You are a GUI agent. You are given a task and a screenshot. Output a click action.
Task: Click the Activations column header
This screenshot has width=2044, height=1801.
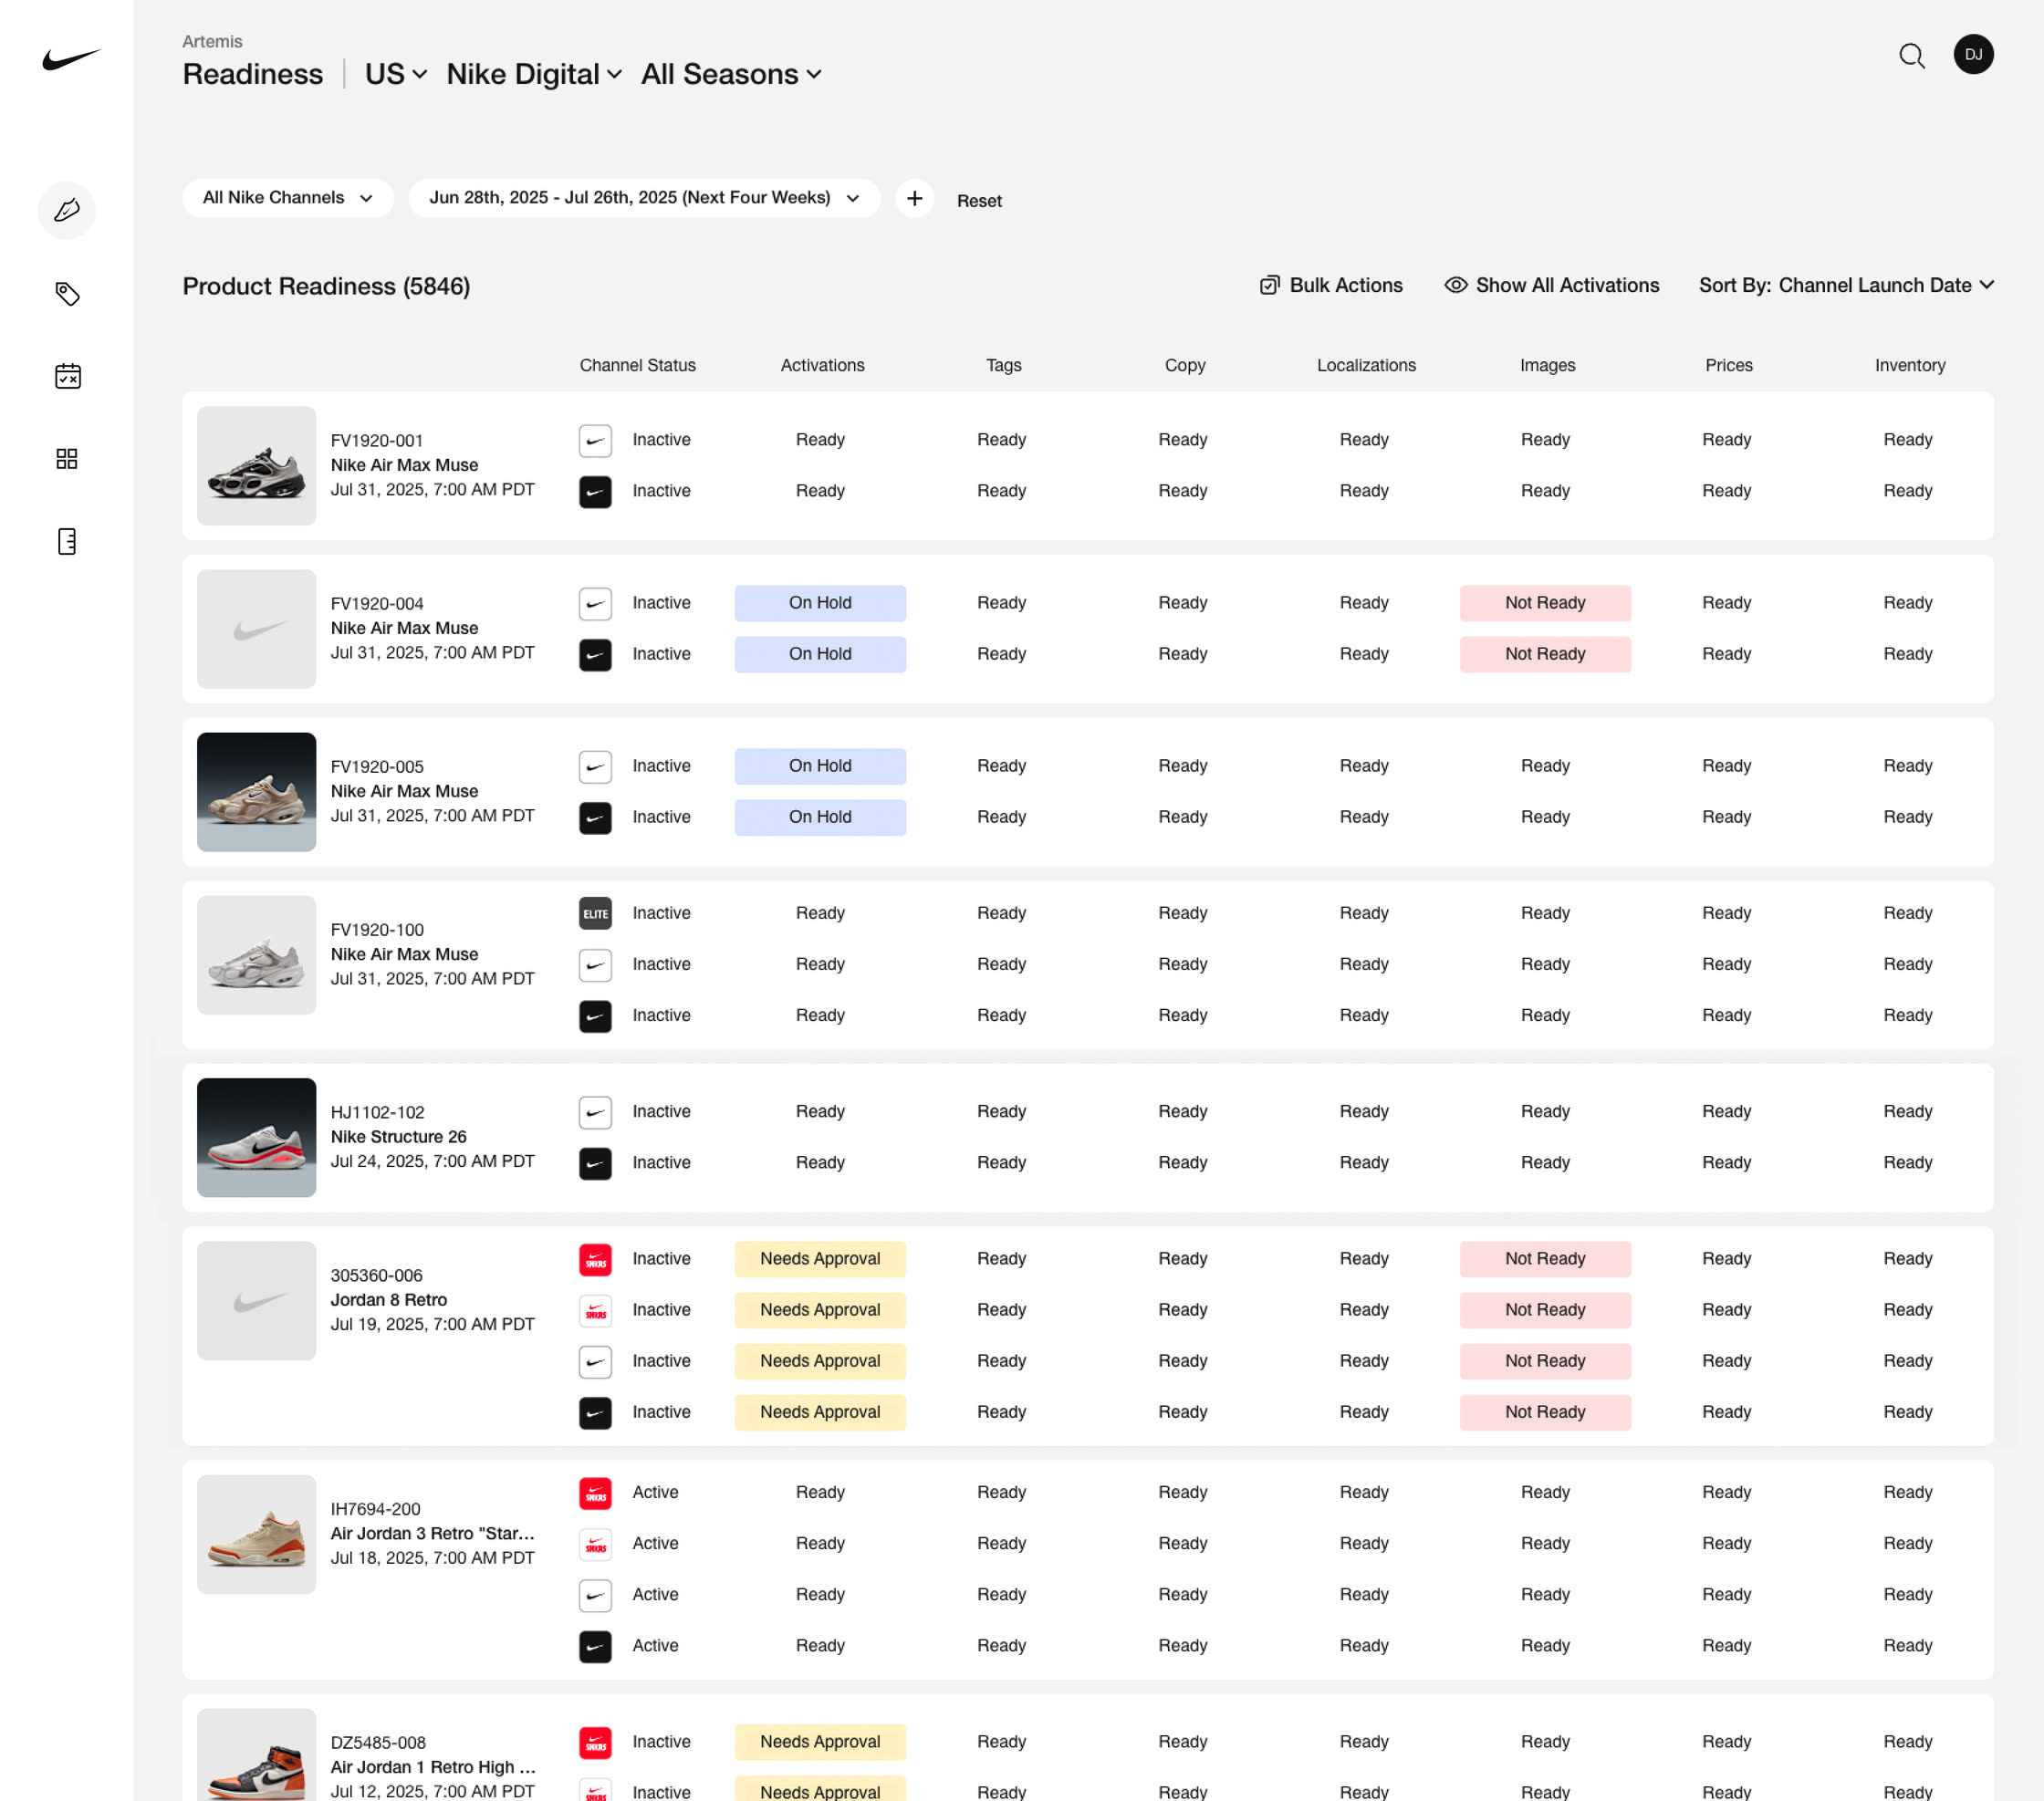pos(822,365)
